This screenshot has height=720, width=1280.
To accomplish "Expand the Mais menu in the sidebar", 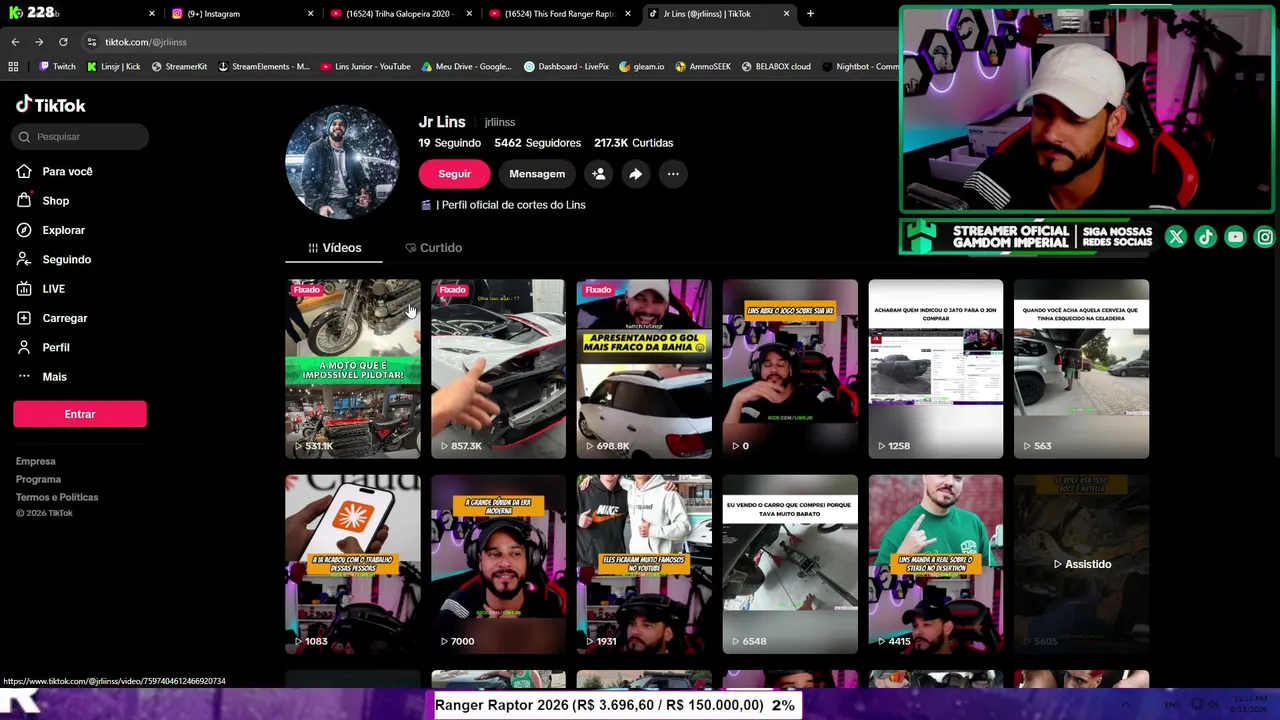I will [x=42, y=377].
